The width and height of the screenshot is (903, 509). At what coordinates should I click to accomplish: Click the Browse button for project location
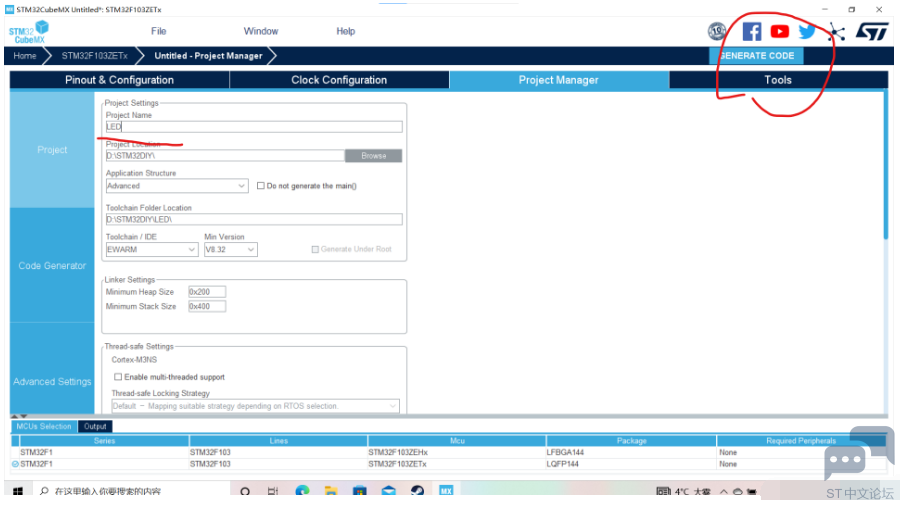[x=373, y=156]
